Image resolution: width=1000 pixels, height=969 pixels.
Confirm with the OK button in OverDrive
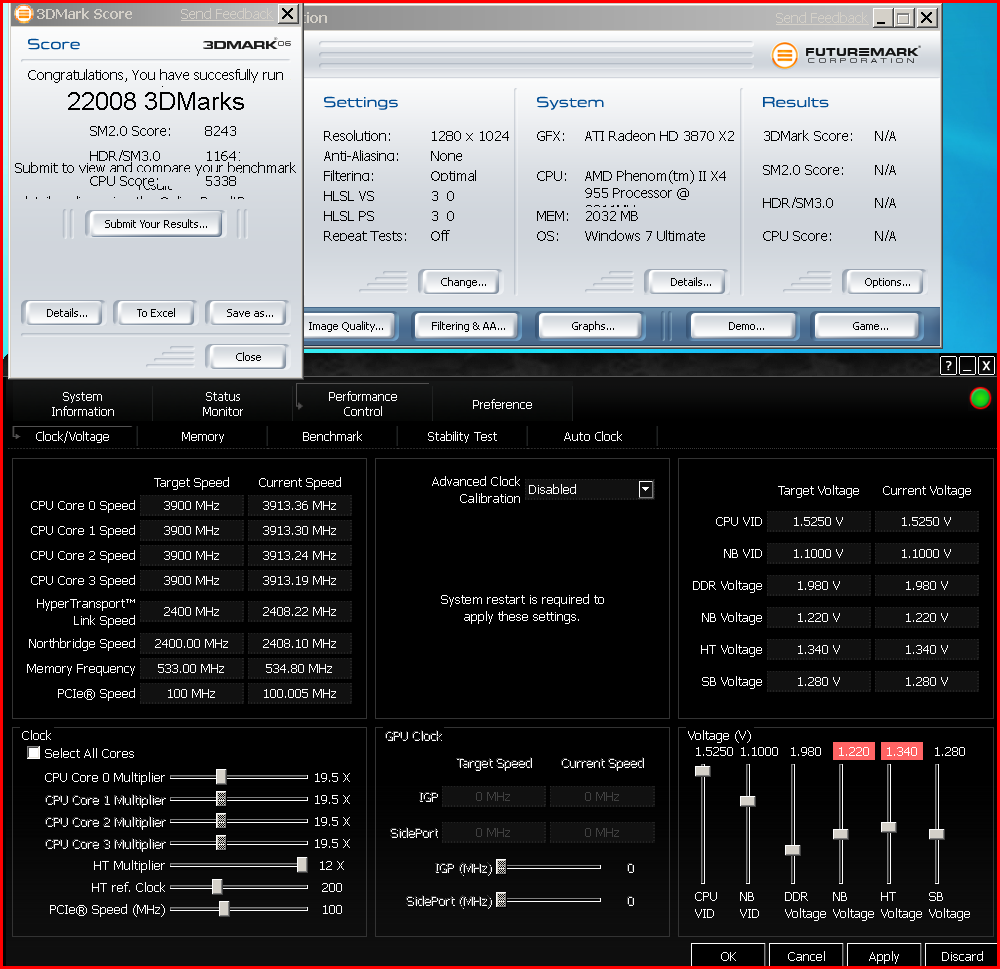click(x=728, y=956)
